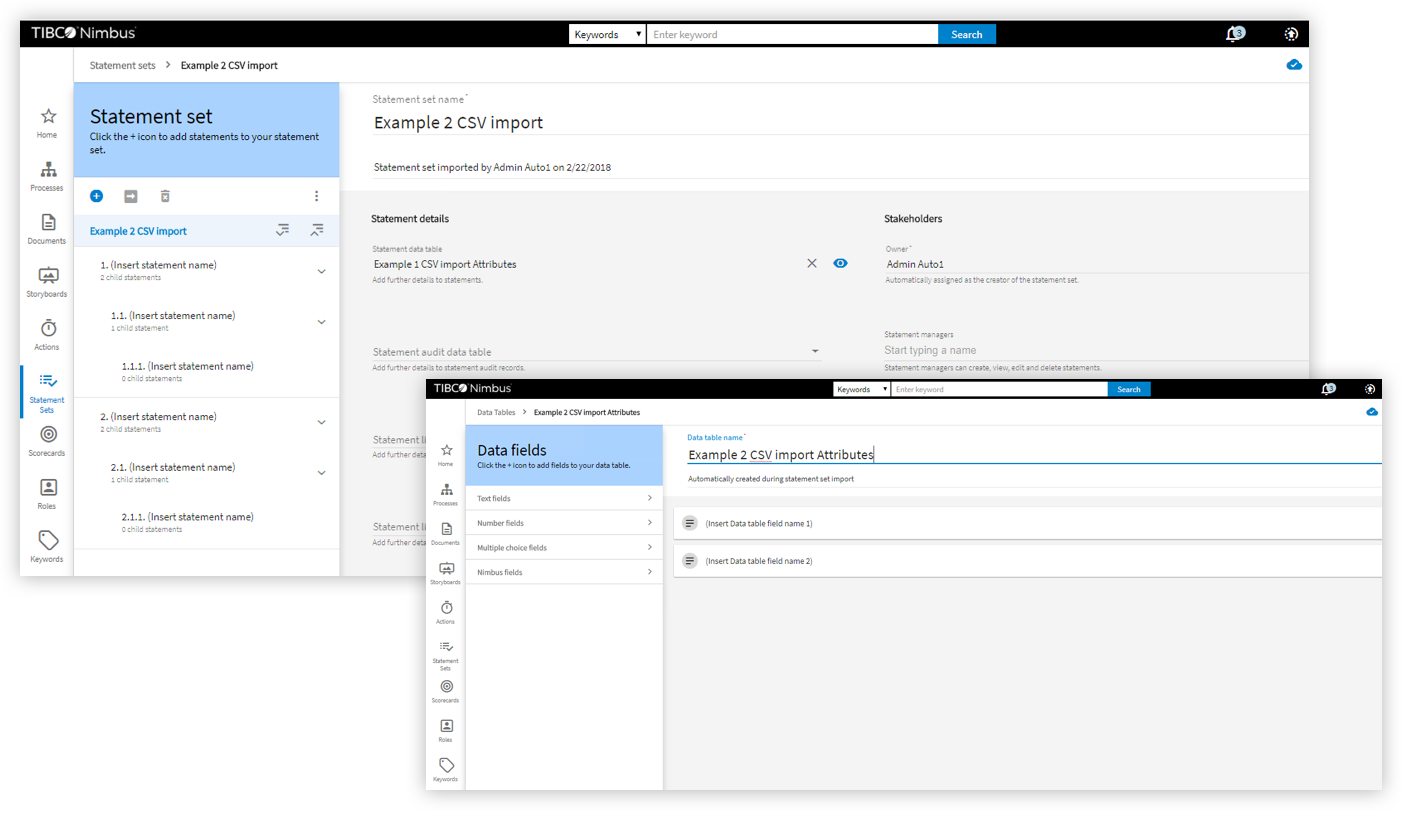This screenshot has height=816, width=1402.
Task: Open Keywords search dropdown in the Statement set window
Action: (608, 34)
